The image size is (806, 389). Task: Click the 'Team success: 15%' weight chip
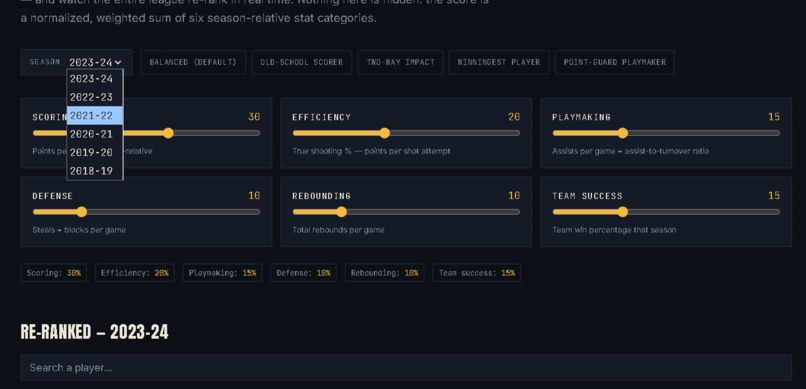pos(477,273)
